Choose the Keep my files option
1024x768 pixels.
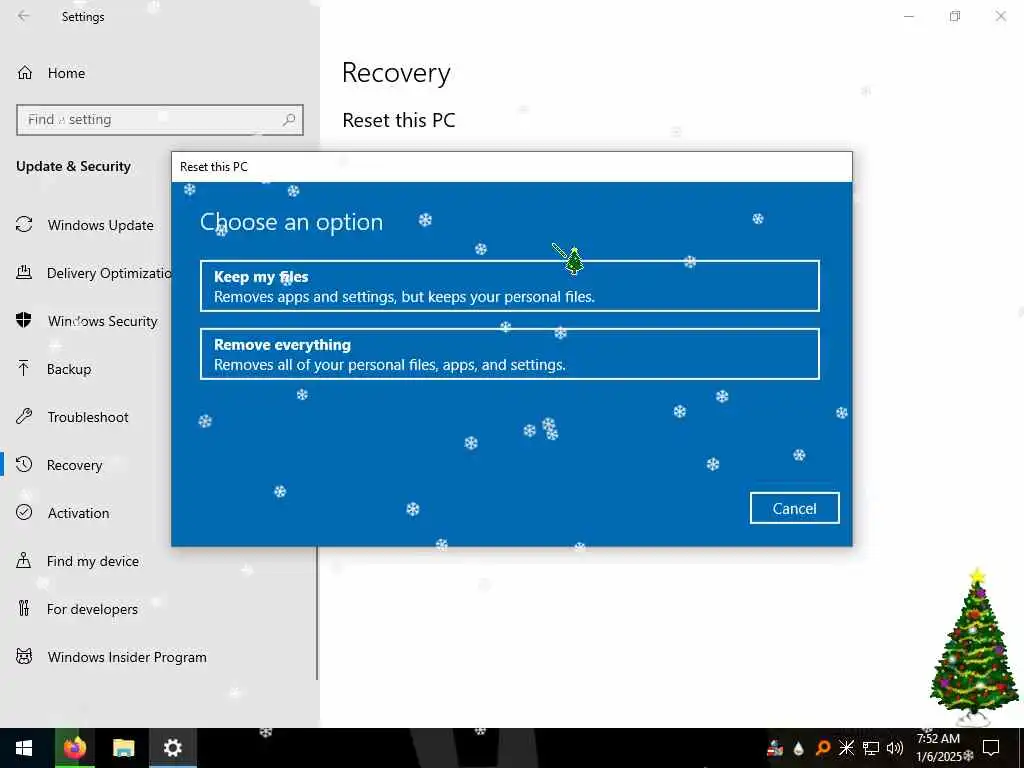point(509,286)
